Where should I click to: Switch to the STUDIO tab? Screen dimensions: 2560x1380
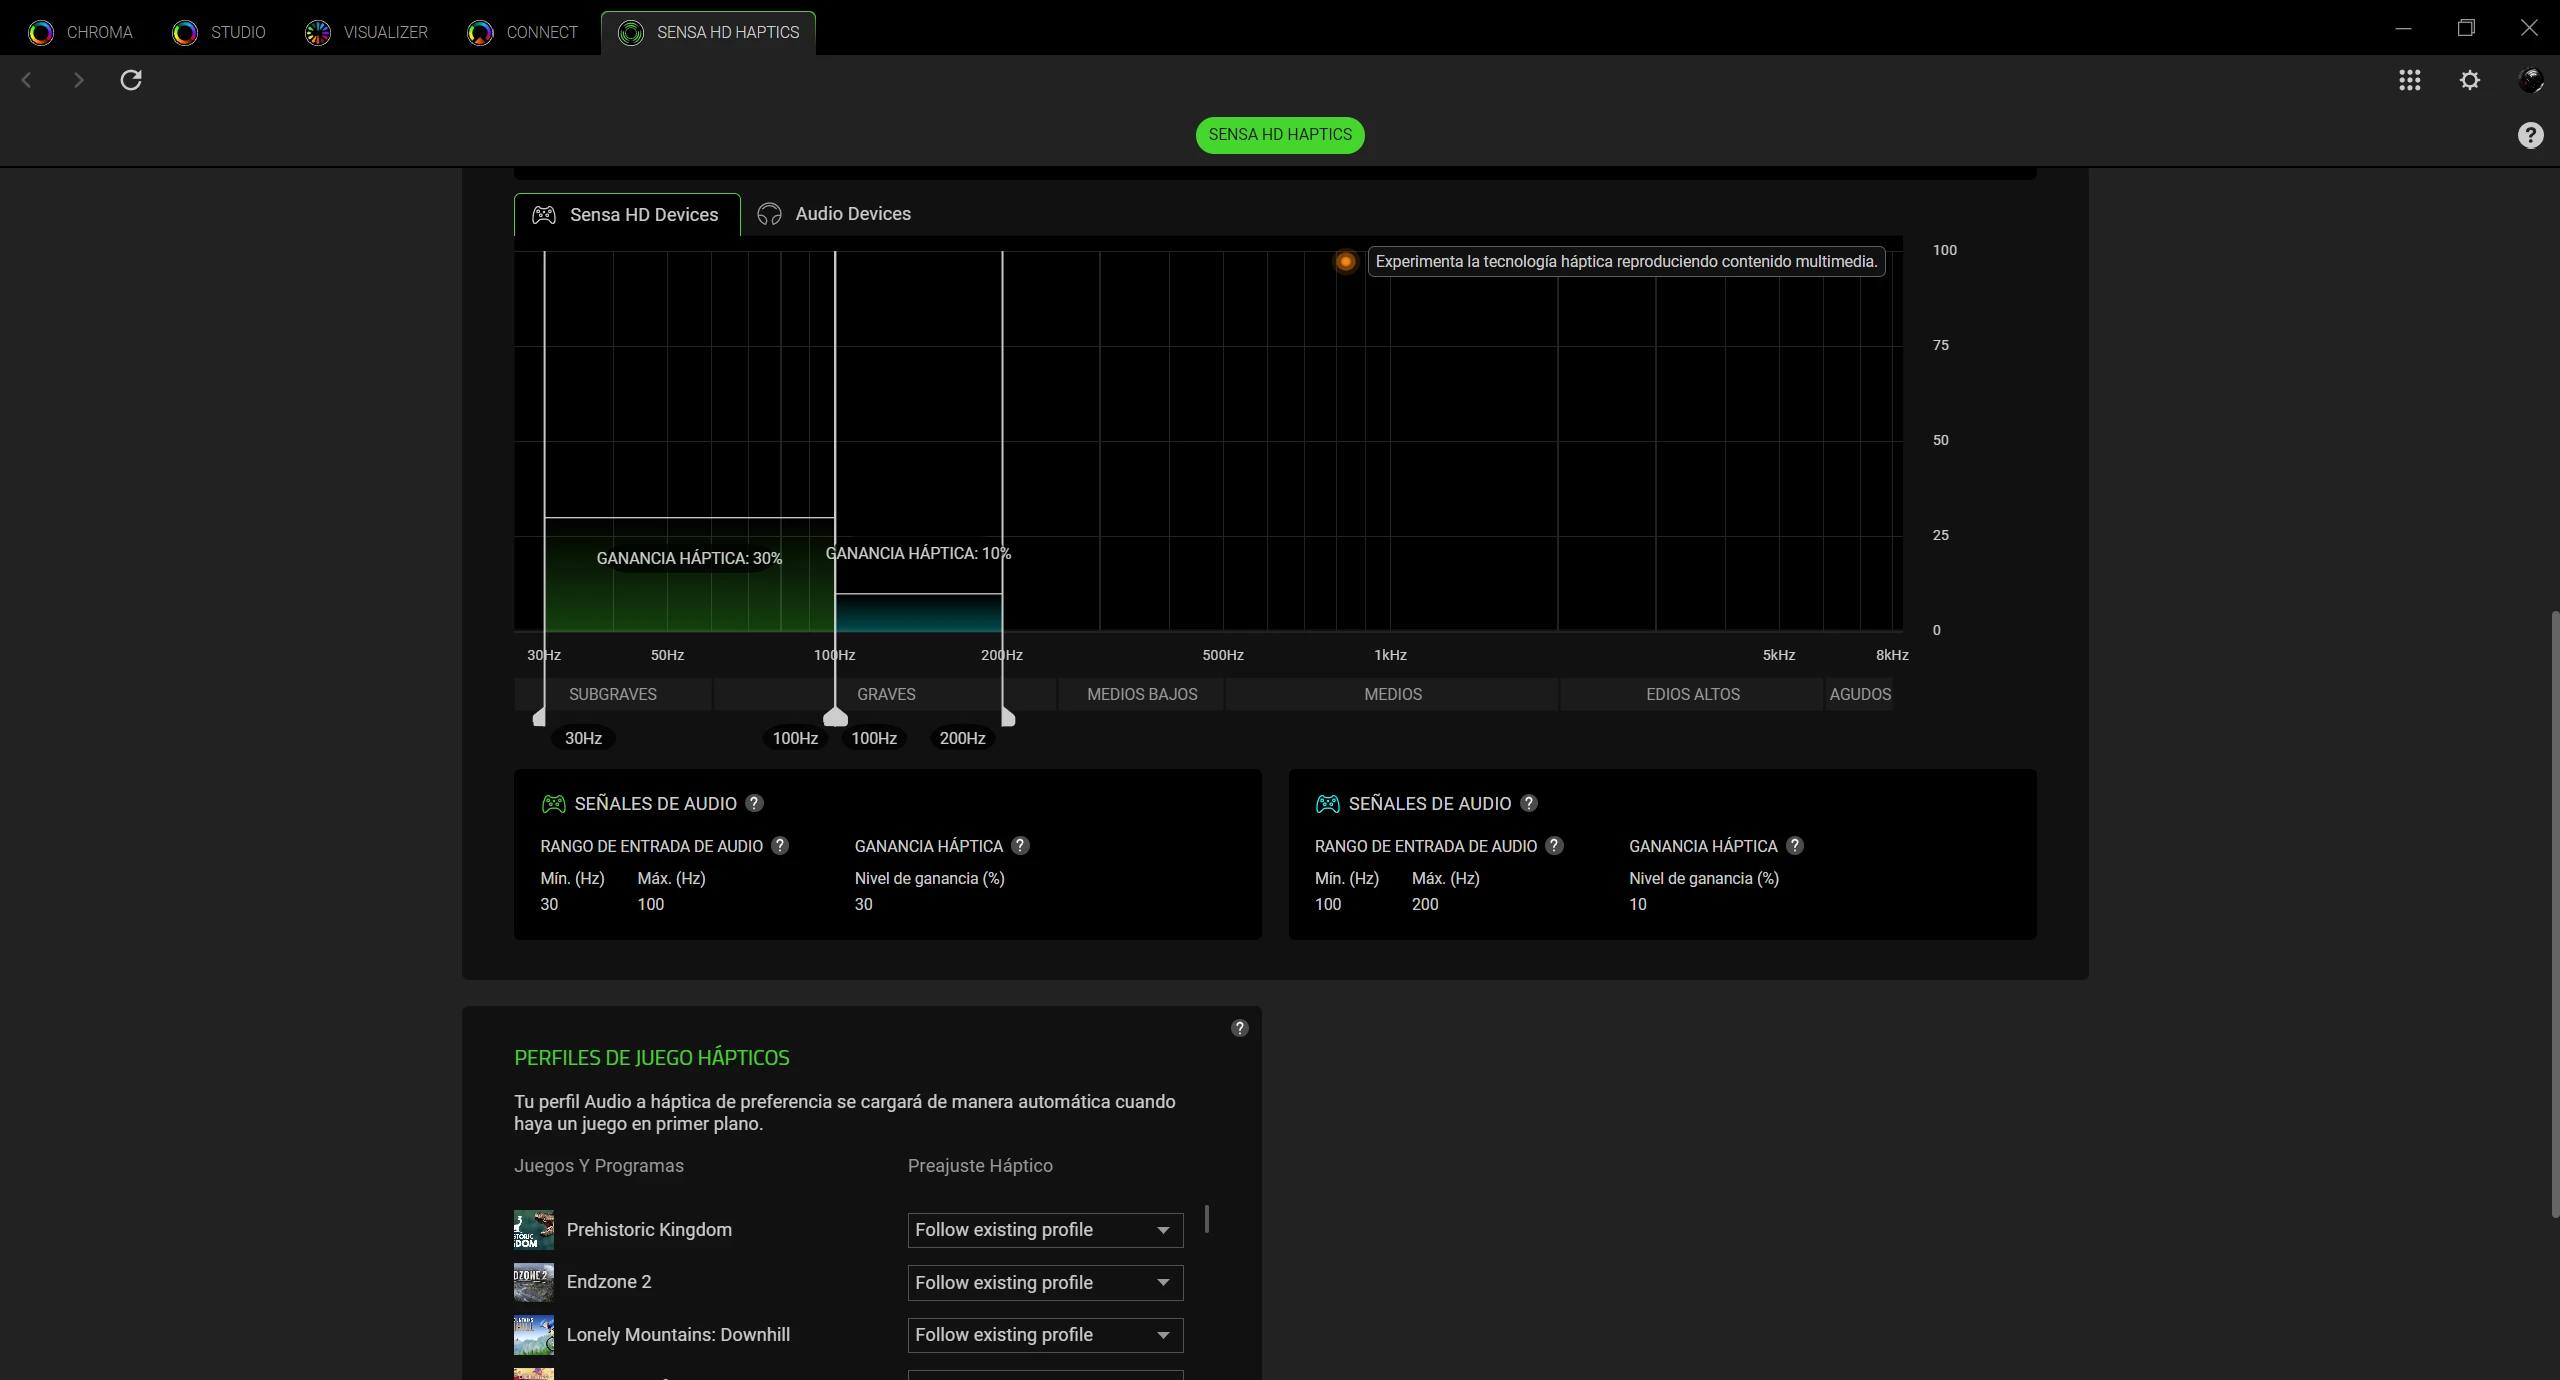(x=219, y=32)
